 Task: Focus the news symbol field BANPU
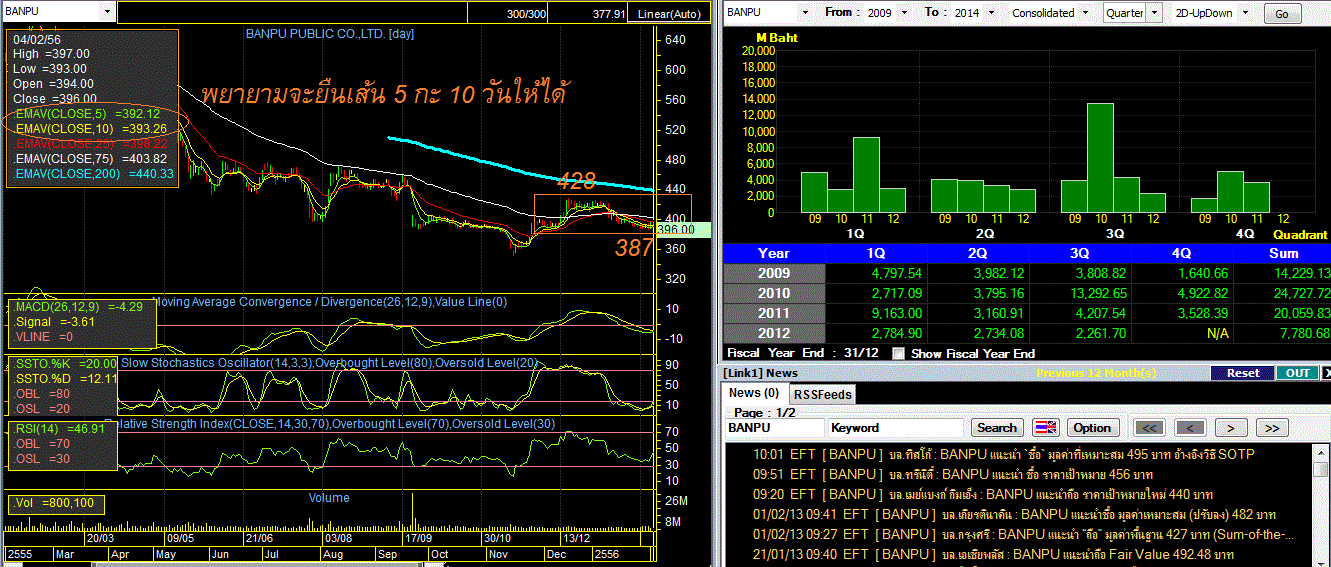coord(774,427)
